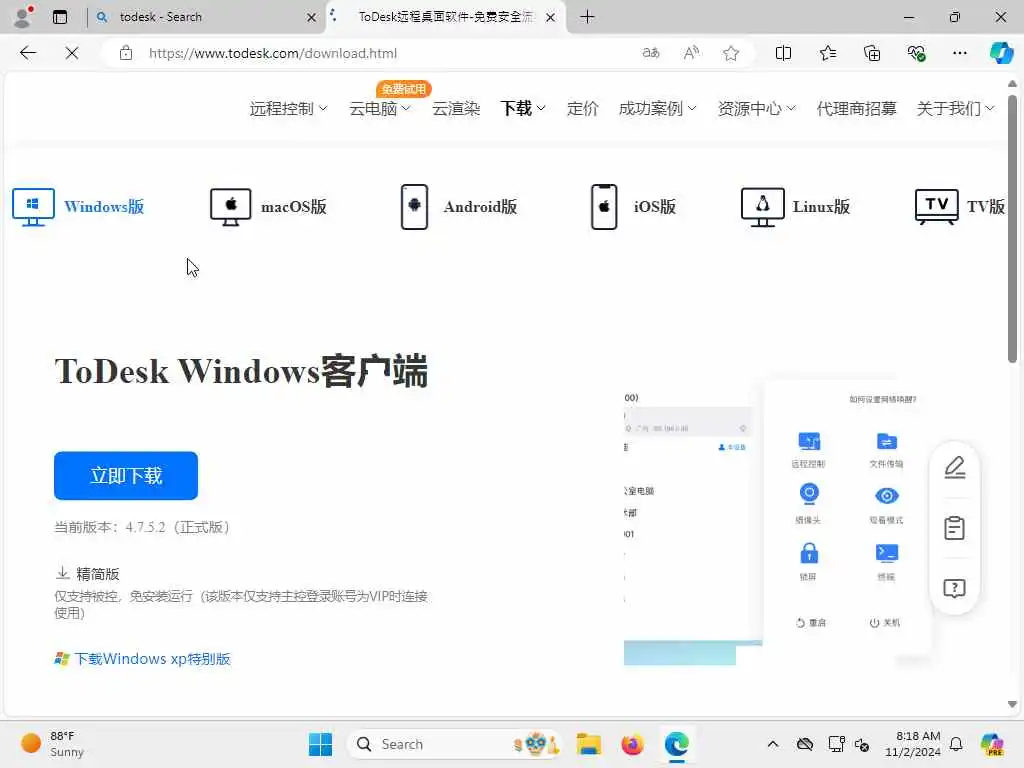Open the 下载Windows xp特别版 link
This screenshot has width=1024, height=768.
pos(142,658)
